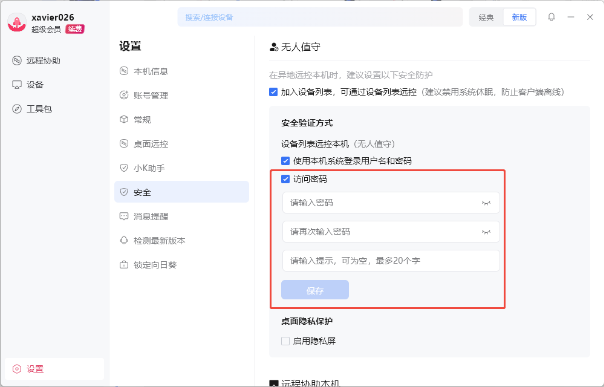This screenshot has height=387, width=604.
Task: Click the user avatar icon
Action: pyautogui.click(x=17, y=23)
